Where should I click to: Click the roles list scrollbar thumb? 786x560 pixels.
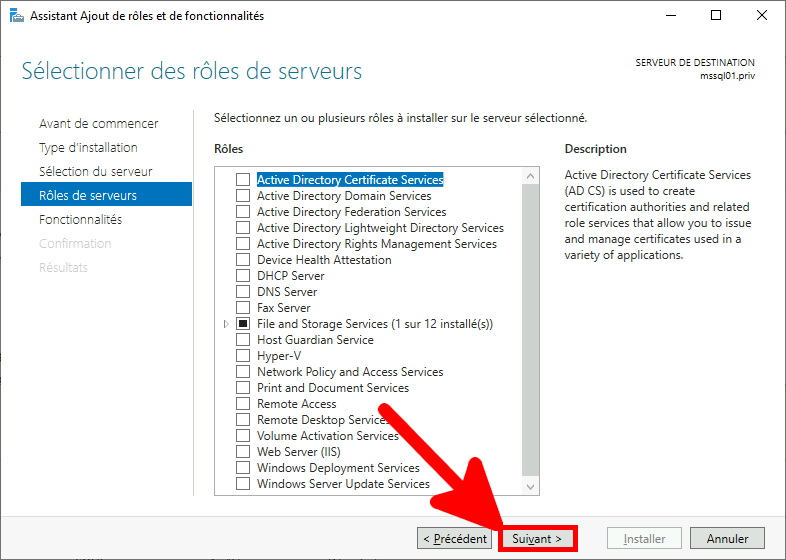530,329
